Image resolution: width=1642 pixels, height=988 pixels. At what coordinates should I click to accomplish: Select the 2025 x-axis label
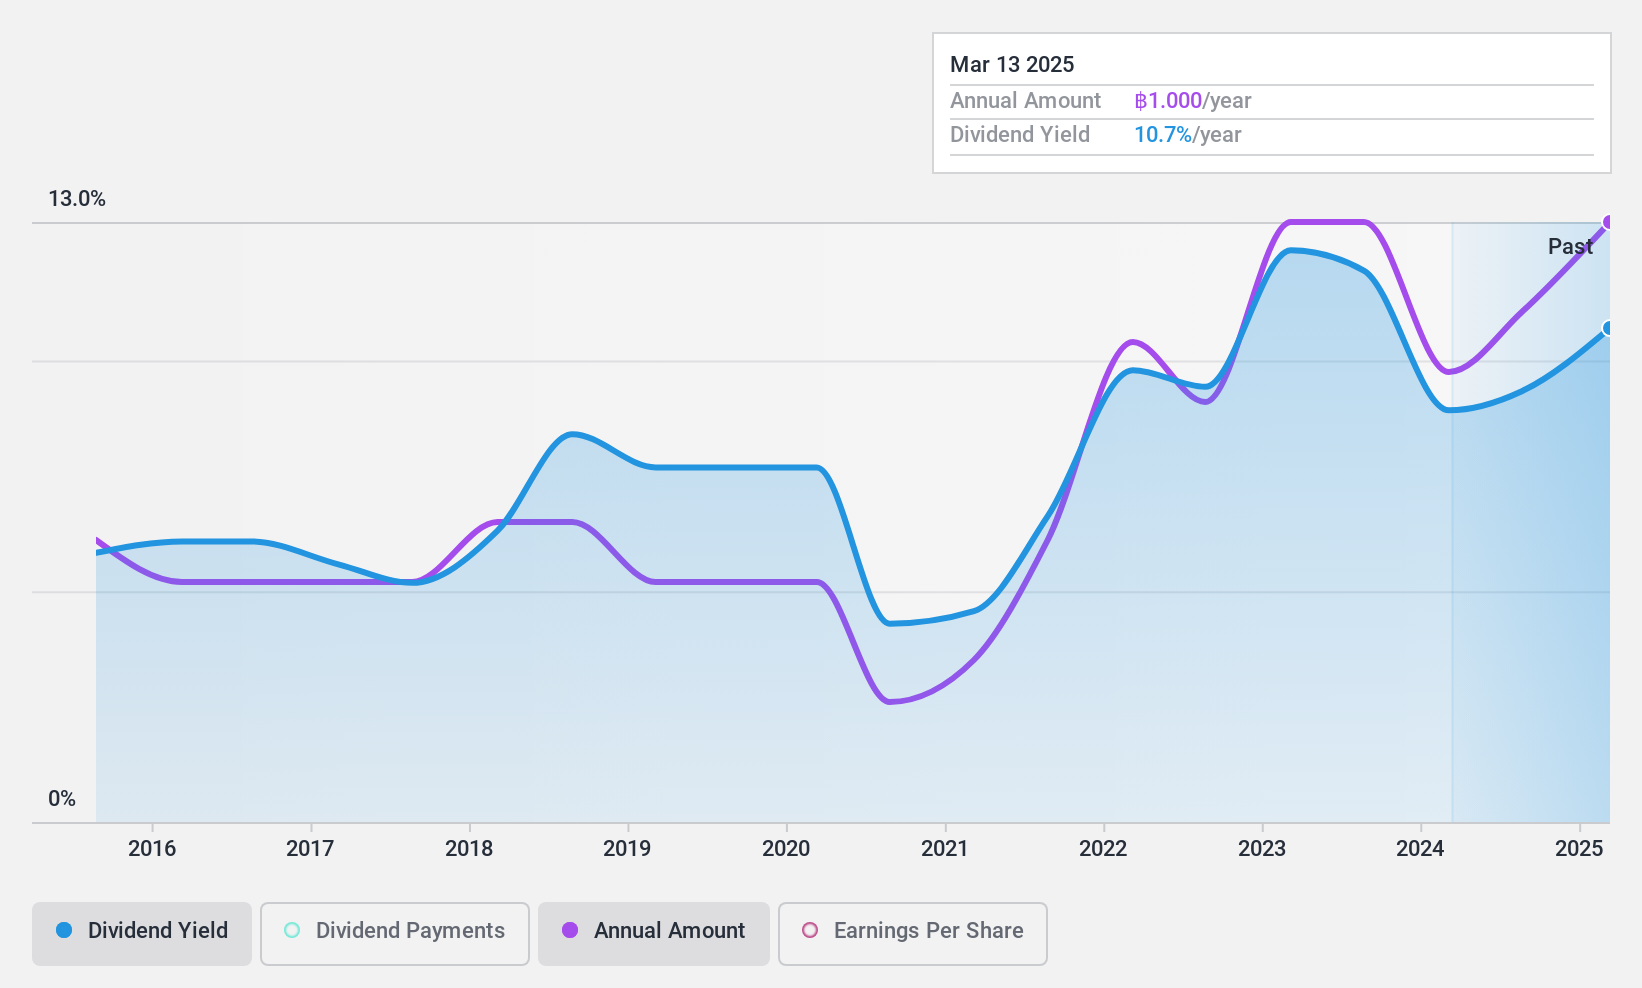pyautogui.click(x=1579, y=849)
